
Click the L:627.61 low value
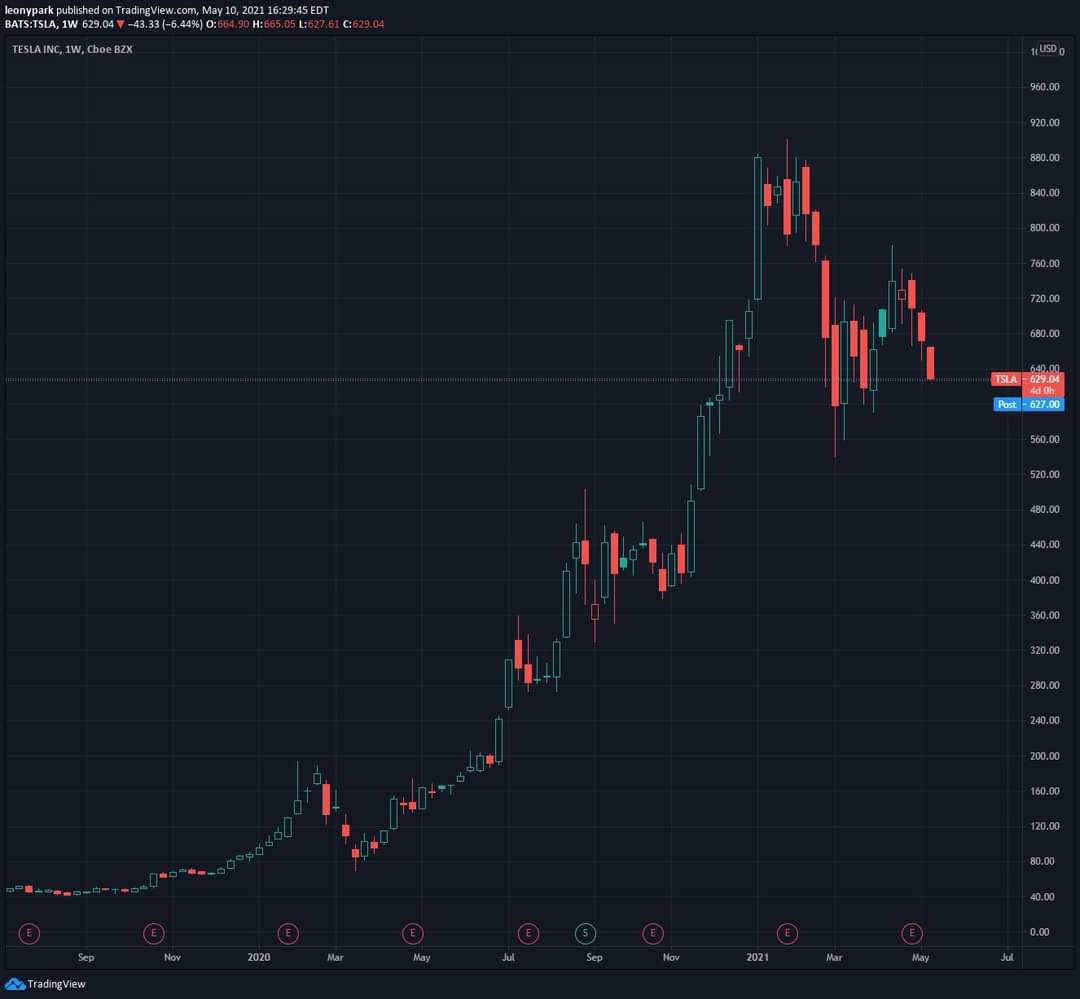tap(320, 24)
